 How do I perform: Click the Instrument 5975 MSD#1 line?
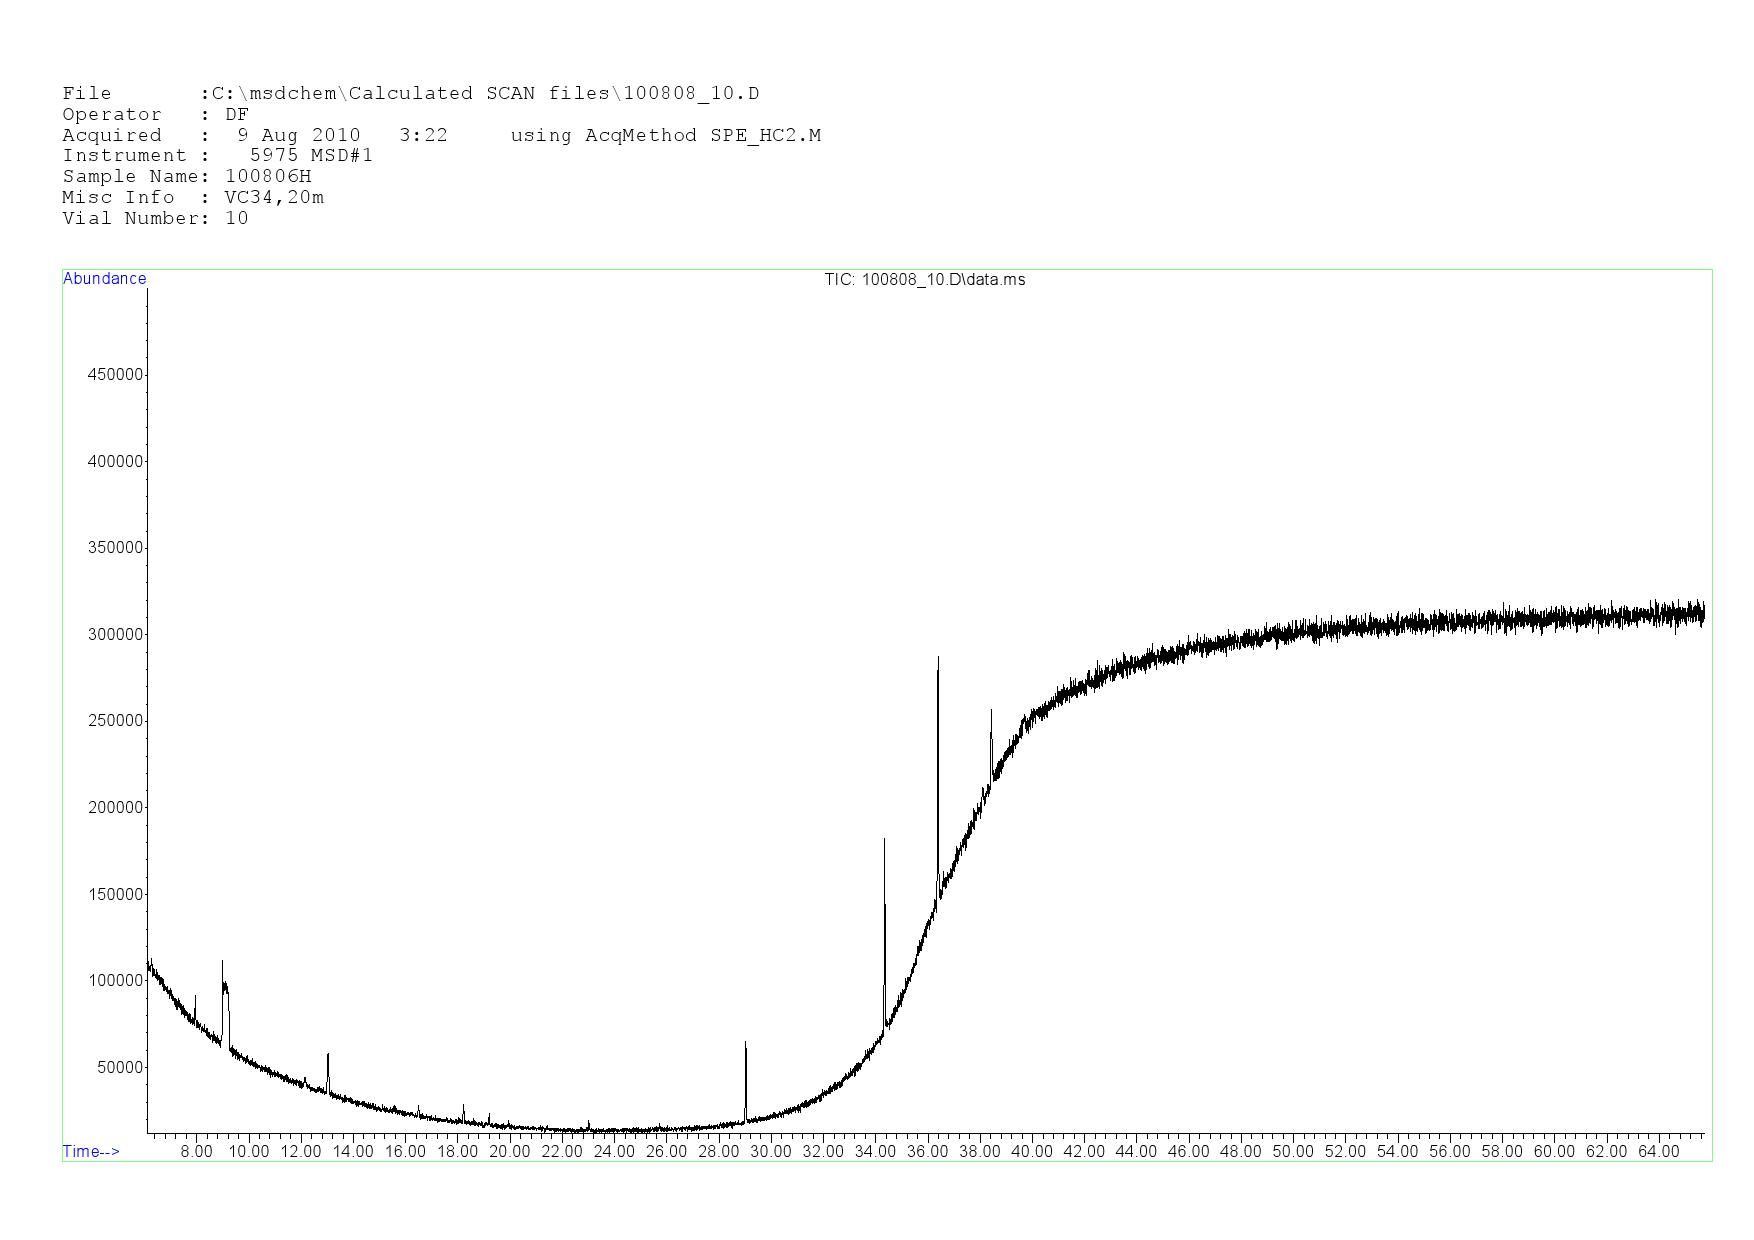tap(217, 156)
